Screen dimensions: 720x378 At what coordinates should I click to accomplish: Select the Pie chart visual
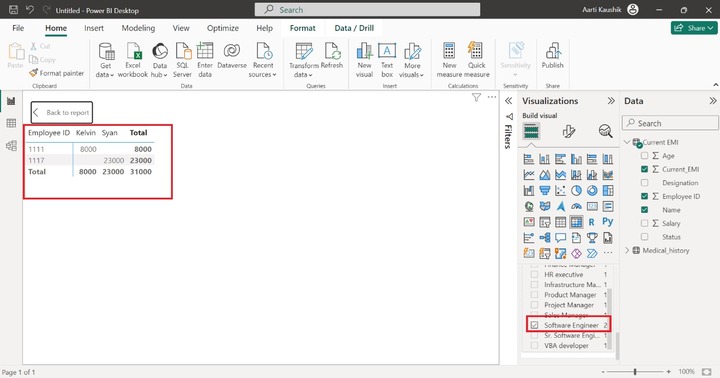576,190
